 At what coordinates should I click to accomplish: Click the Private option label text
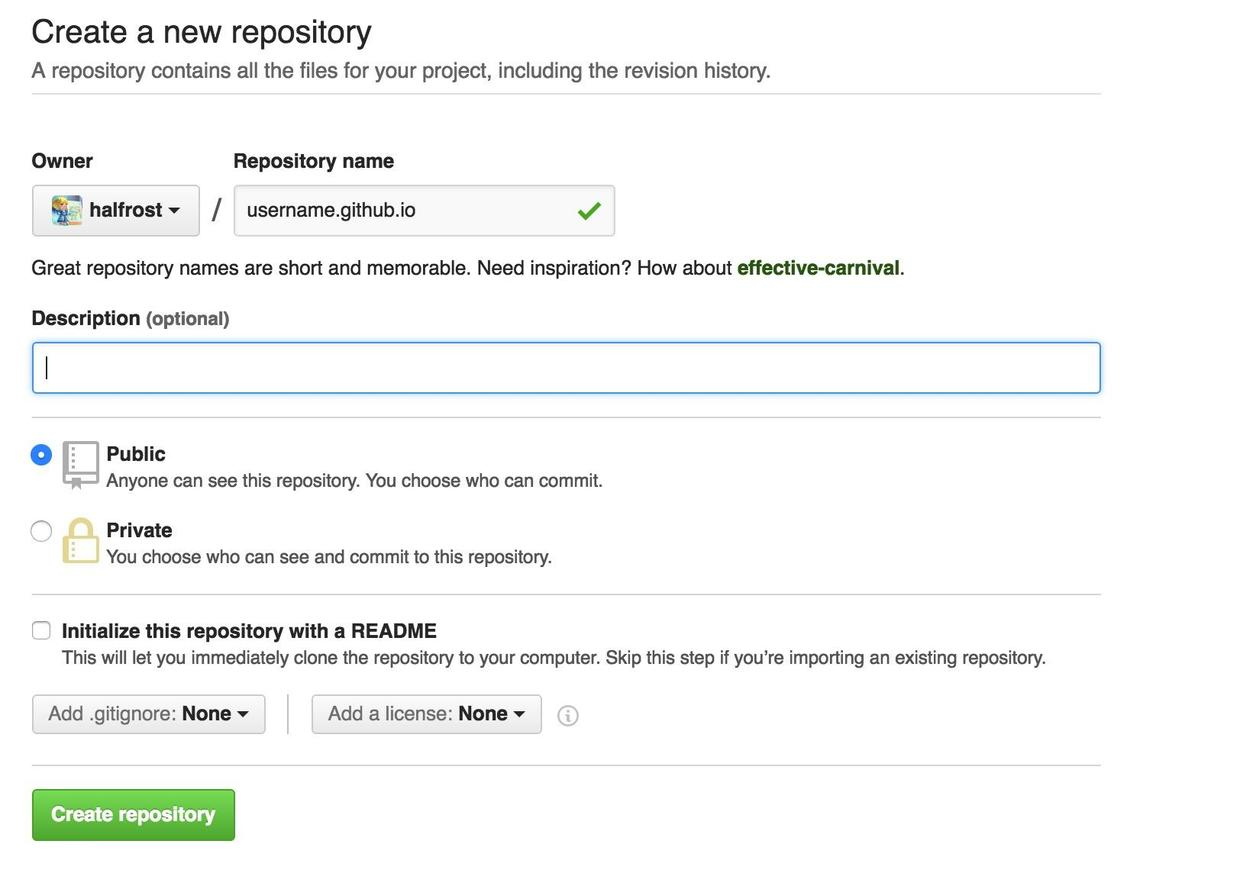[x=139, y=530]
